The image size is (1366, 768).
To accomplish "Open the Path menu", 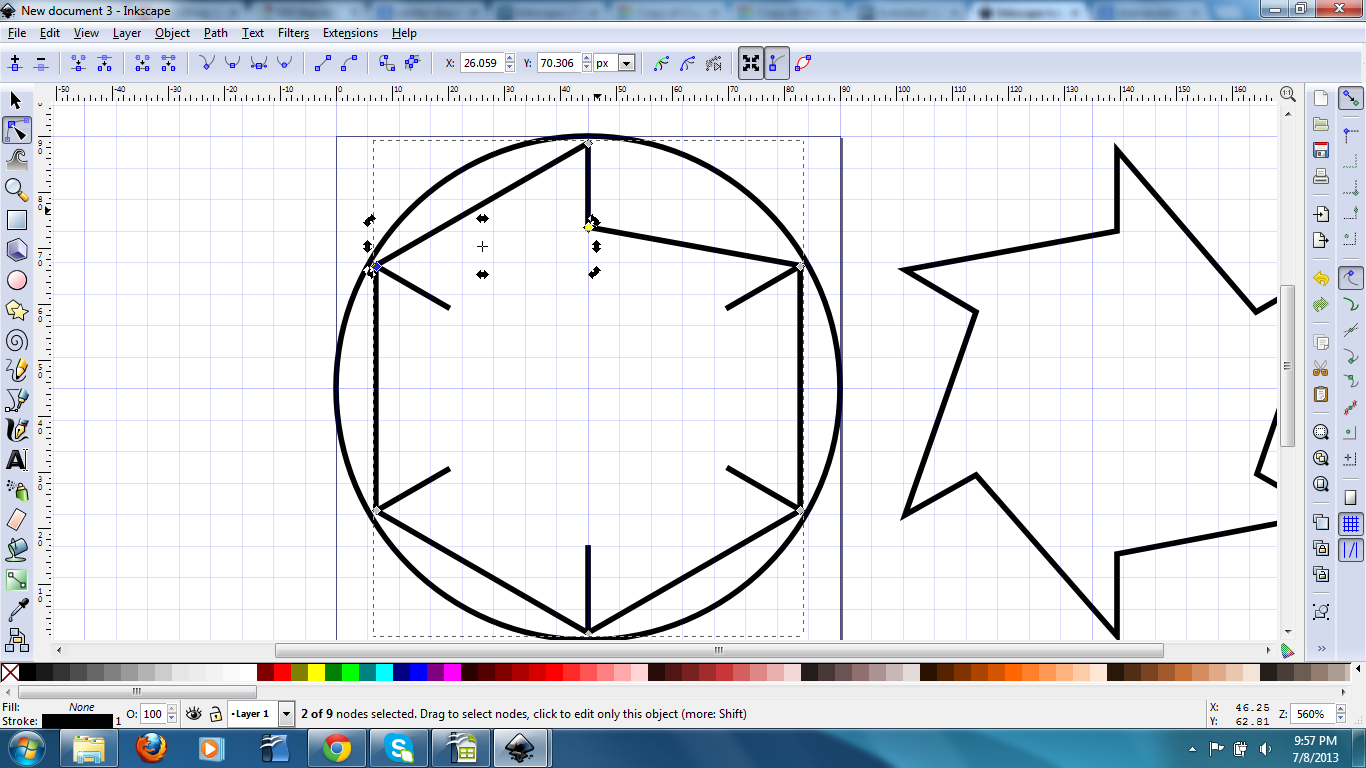I will point(216,33).
